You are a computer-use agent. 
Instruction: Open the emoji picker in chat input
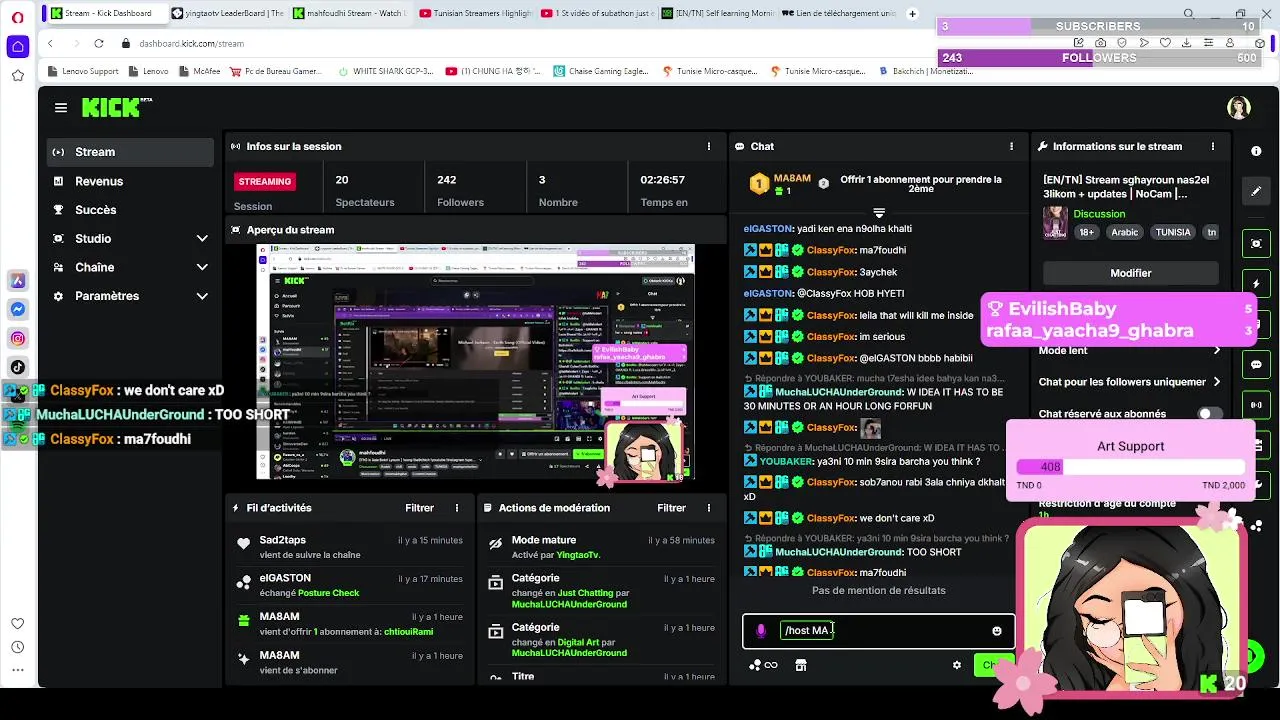pos(996,631)
